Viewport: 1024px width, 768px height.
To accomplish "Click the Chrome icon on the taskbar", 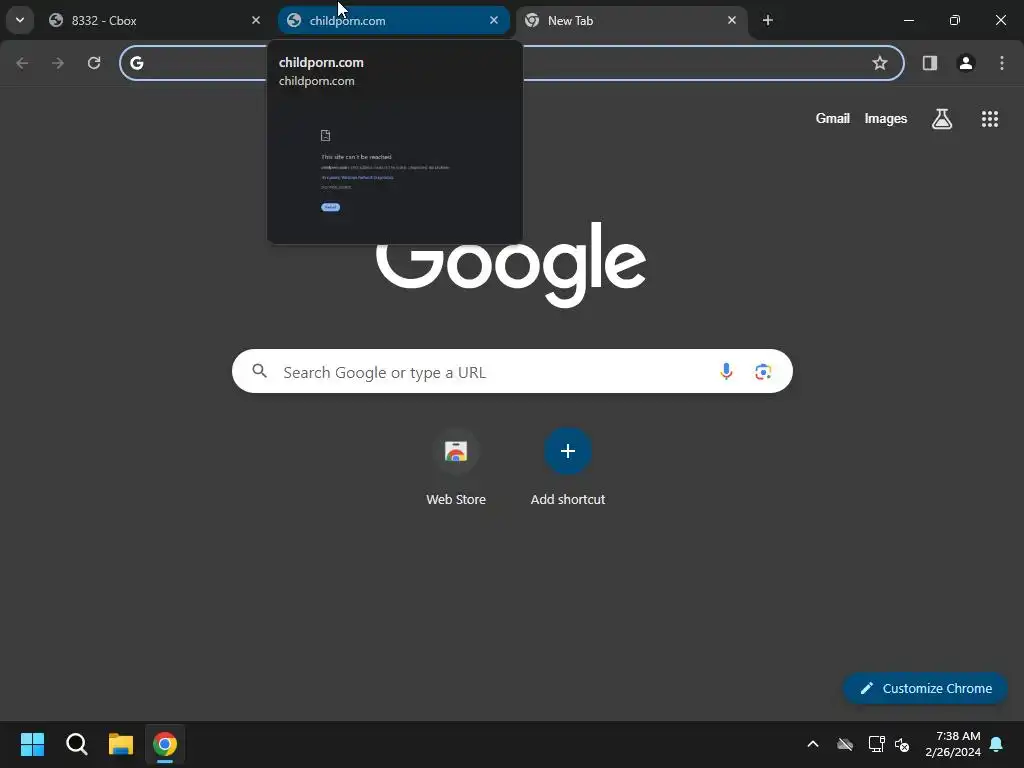I will 165,744.
